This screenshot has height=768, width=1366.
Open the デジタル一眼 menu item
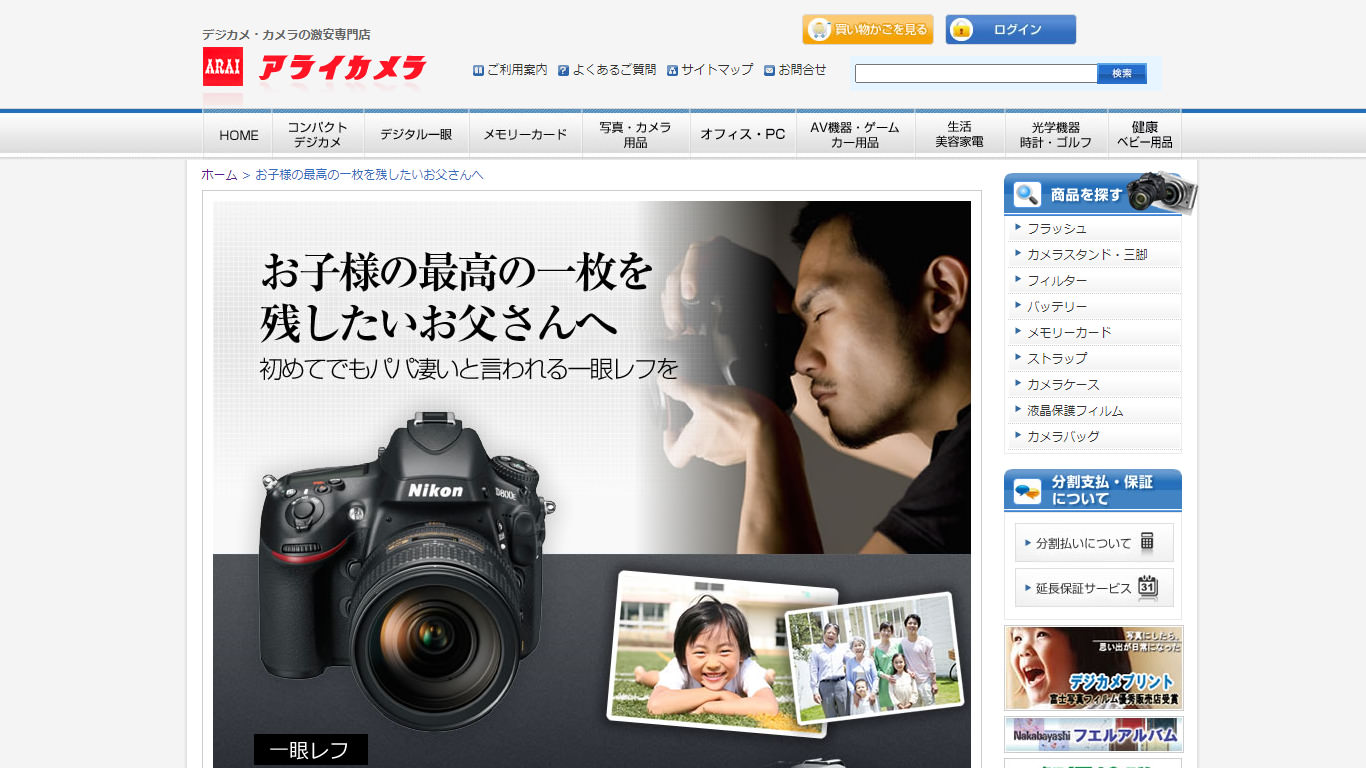point(416,134)
